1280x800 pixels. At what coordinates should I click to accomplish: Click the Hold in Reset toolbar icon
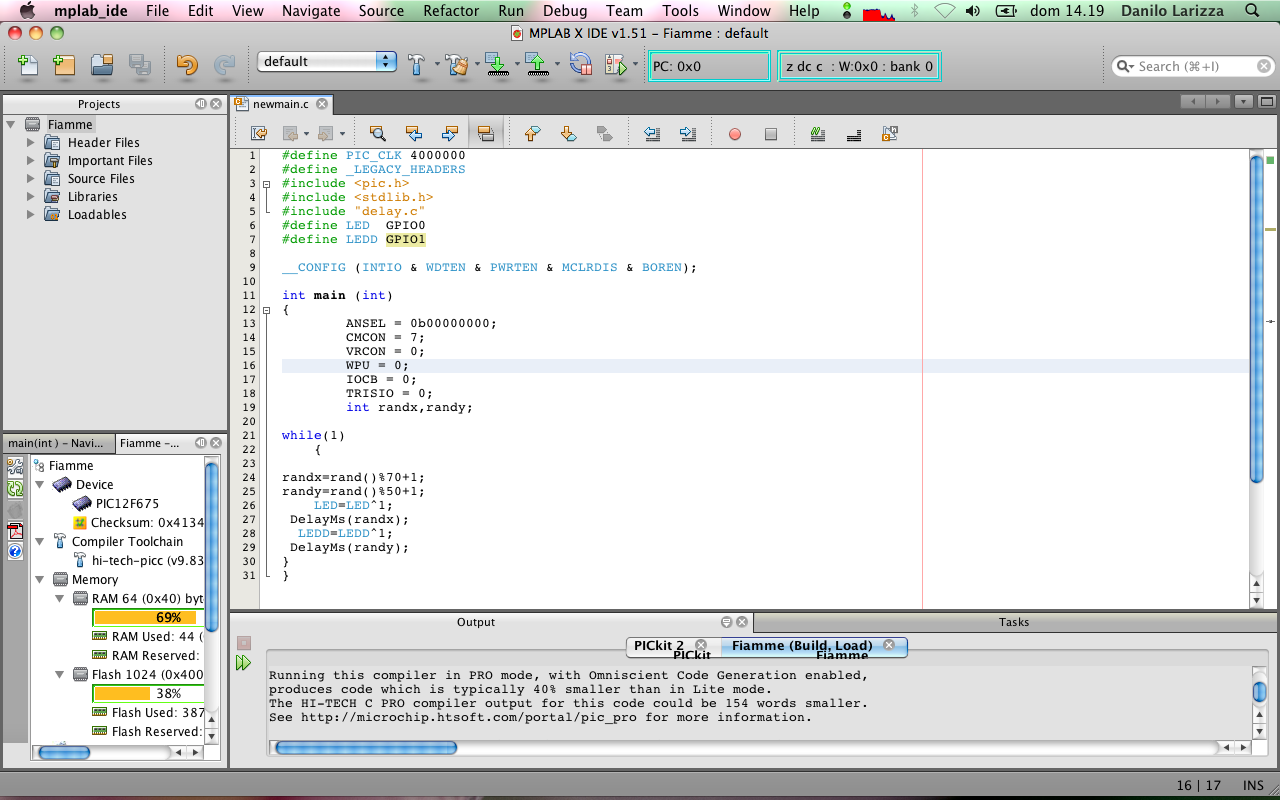pyautogui.click(x=580, y=65)
